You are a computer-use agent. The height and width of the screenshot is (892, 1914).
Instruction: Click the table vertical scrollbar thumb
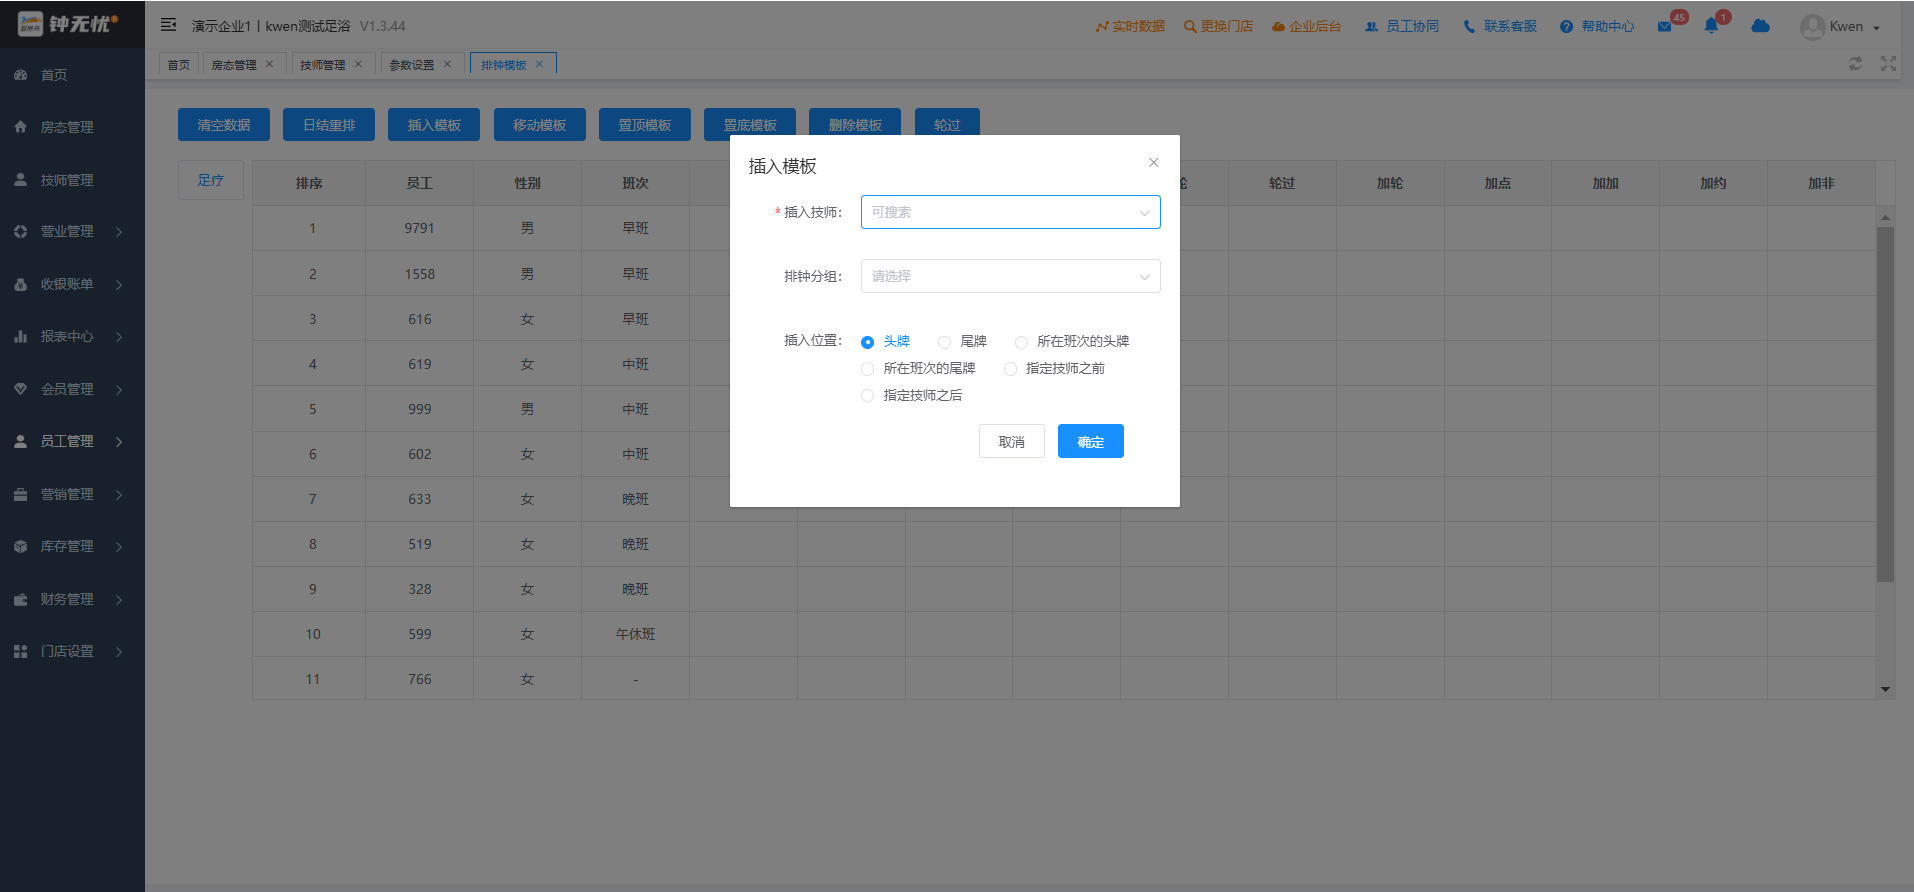coord(1885,404)
